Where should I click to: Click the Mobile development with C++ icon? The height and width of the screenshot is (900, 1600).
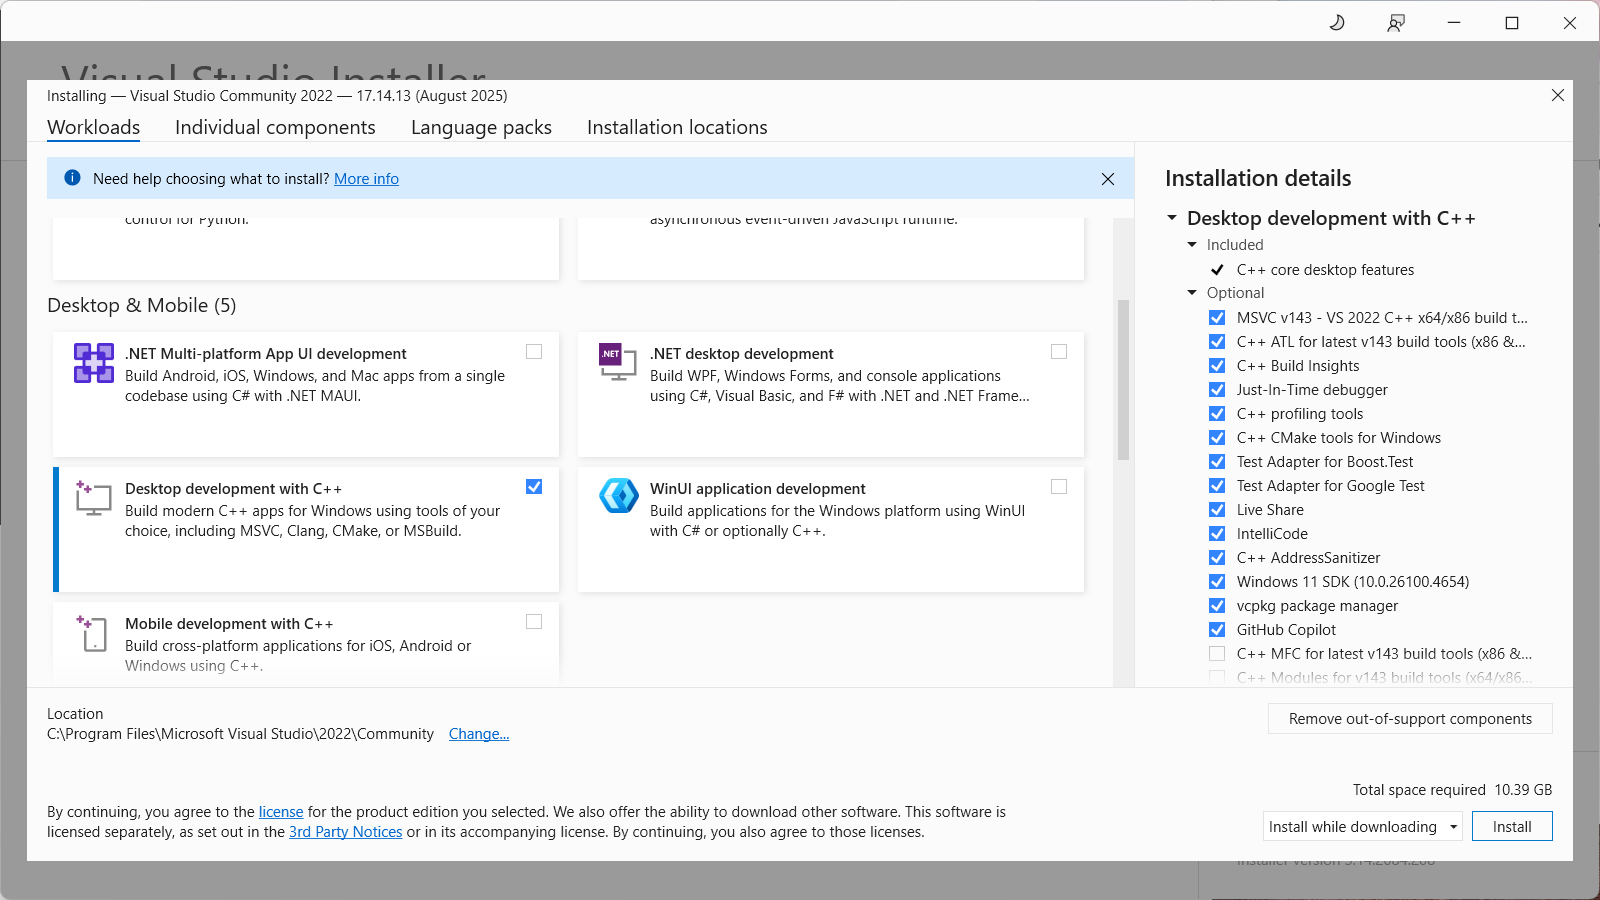pos(92,633)
